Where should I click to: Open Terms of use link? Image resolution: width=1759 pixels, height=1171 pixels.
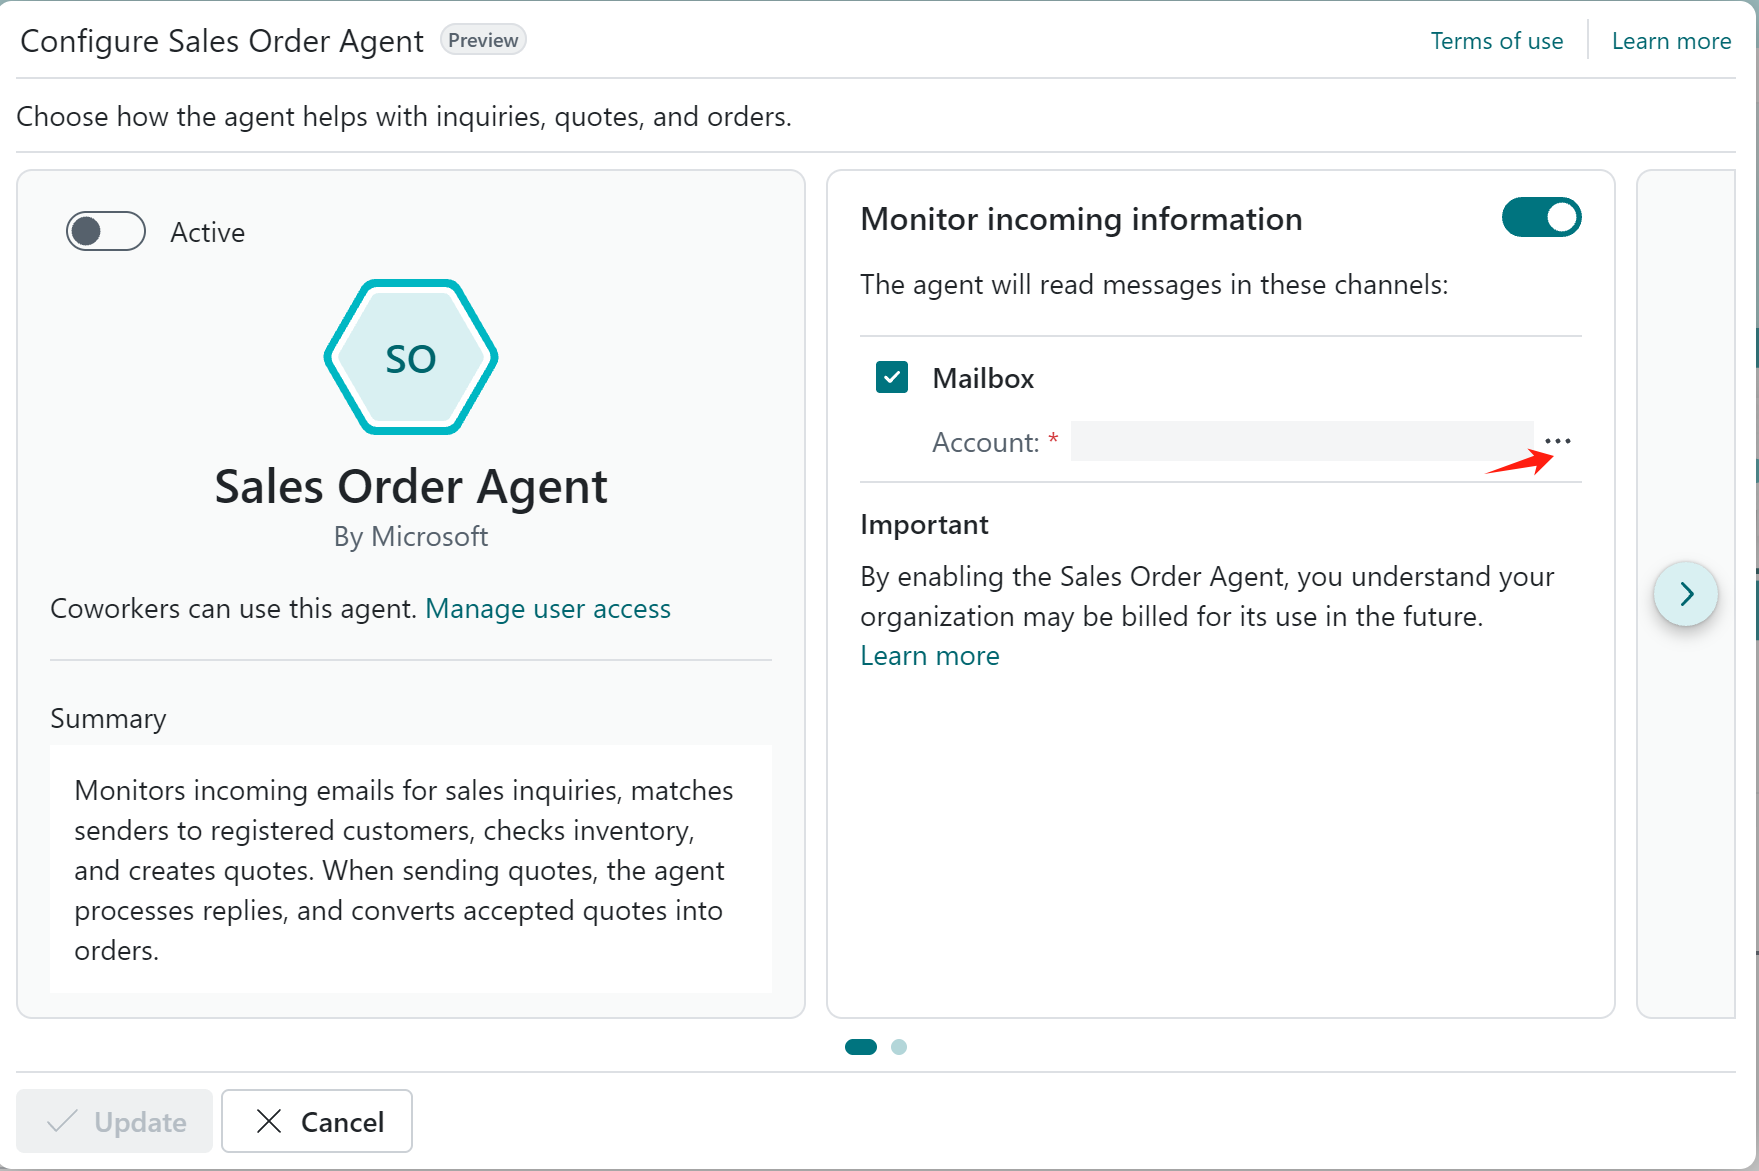pyautogui.click(x=1496, y=41)
